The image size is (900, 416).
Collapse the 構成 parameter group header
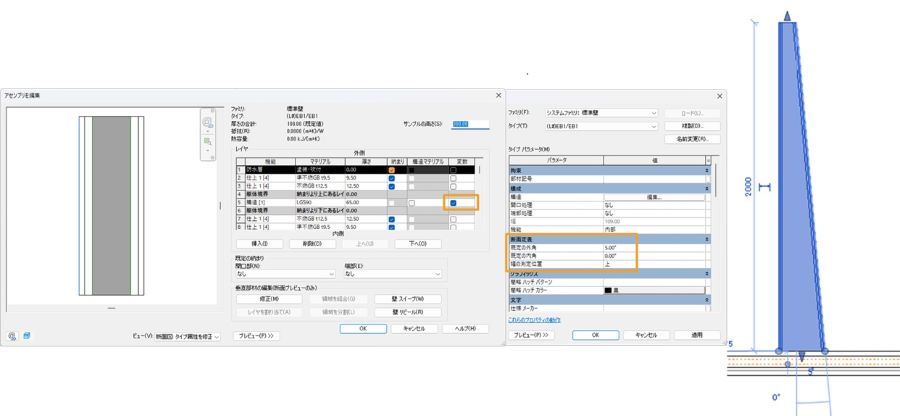(708, 188)
